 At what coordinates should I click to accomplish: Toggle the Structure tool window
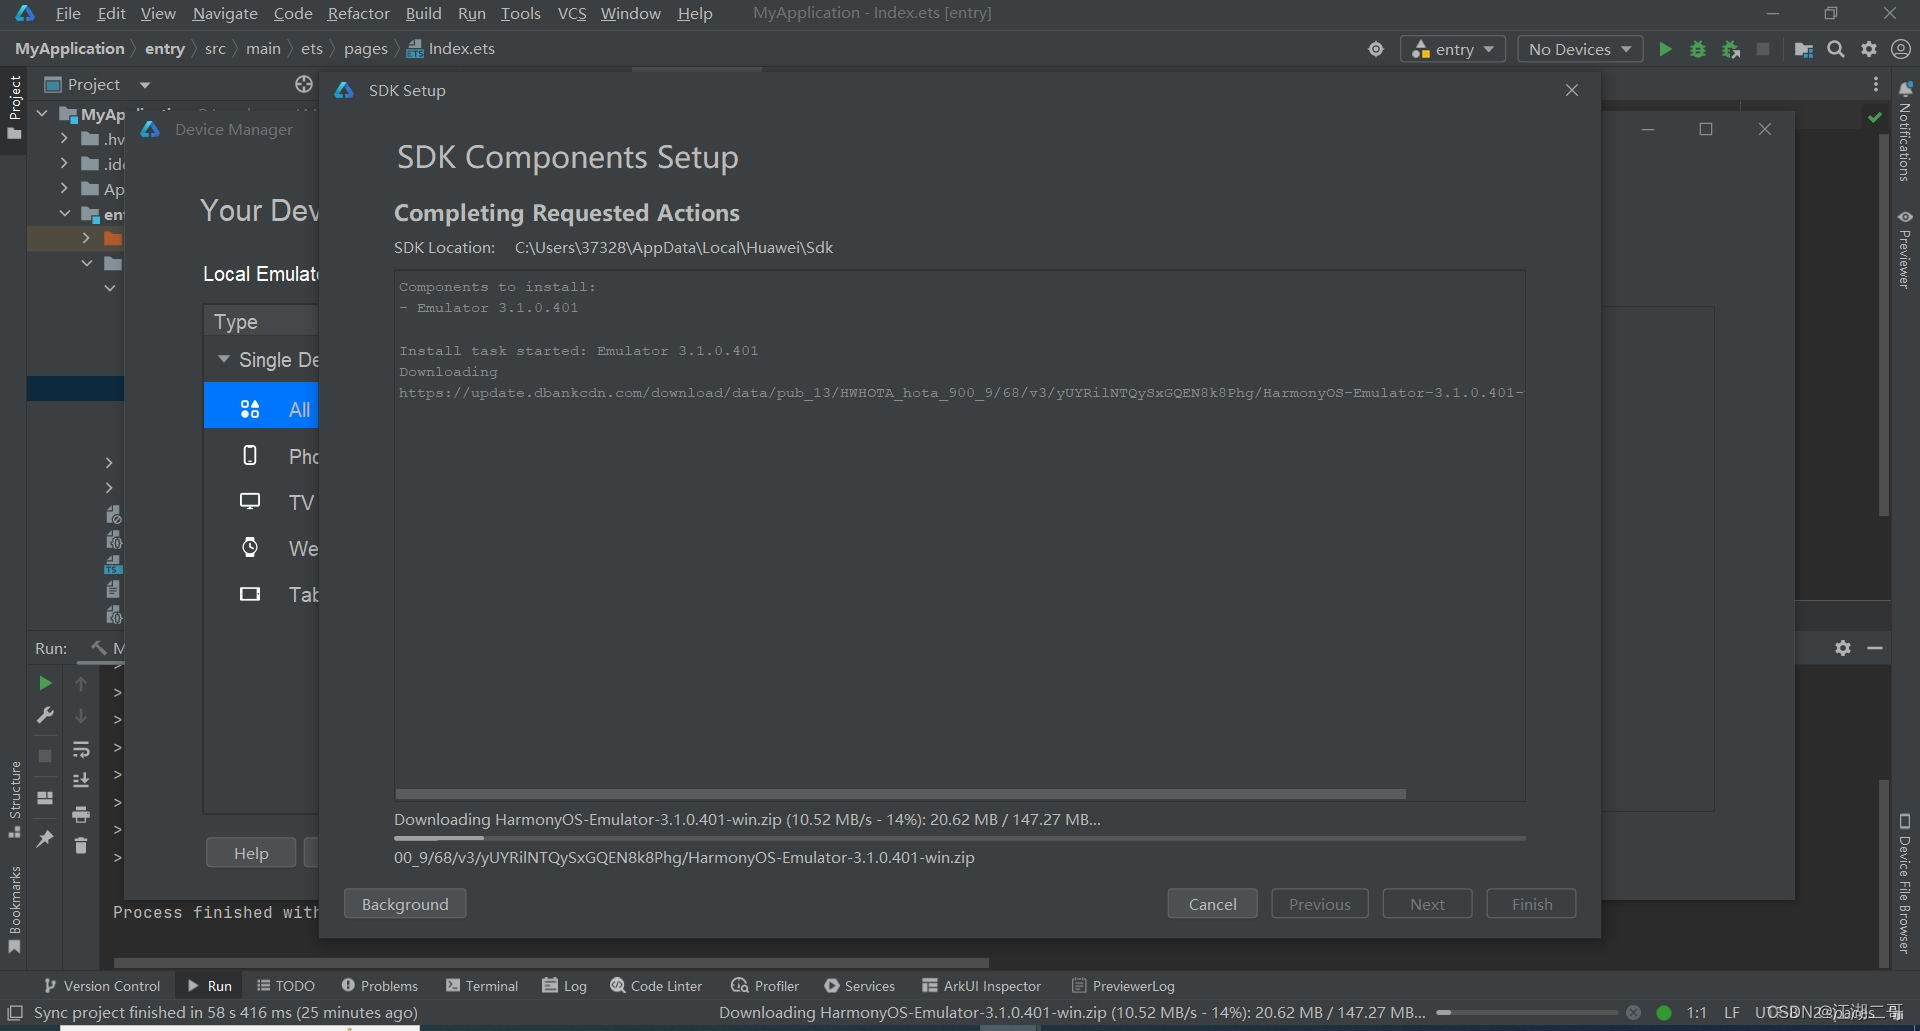[x=14, y=799]
